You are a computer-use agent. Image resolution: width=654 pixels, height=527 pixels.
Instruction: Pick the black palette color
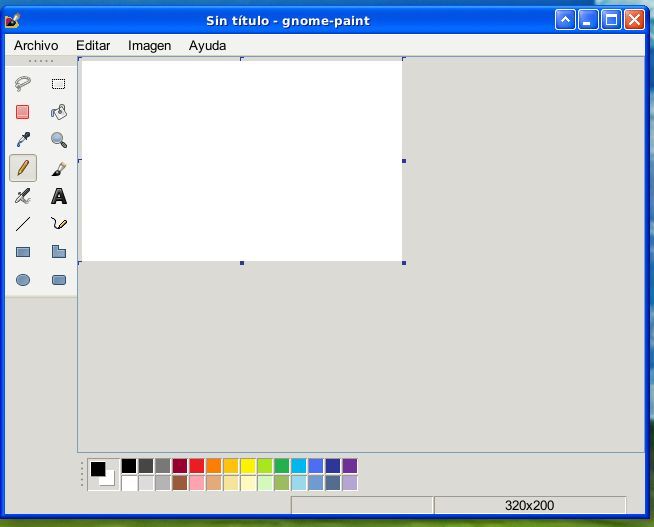point(129,466)
